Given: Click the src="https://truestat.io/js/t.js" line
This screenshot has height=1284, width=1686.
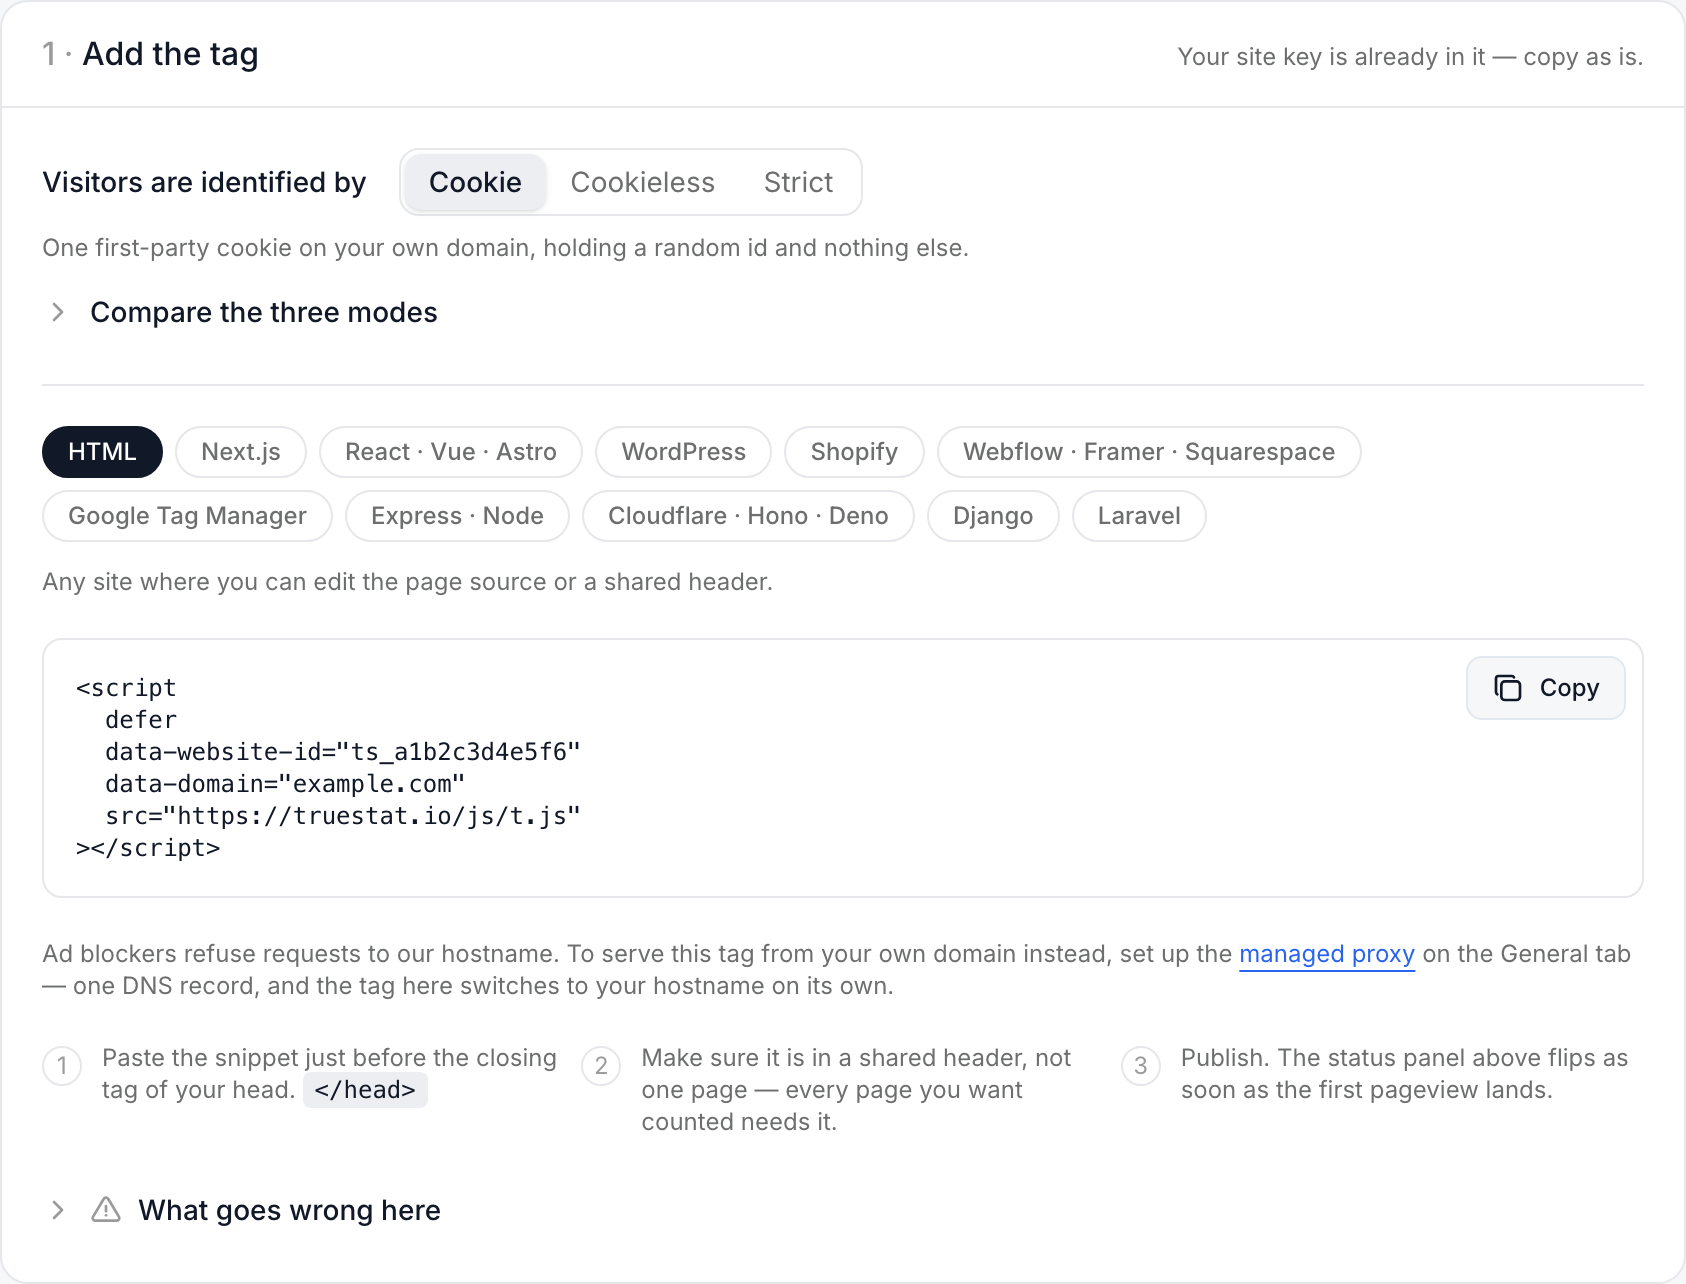Looking at the screenshot, I should tap(343, 816).
